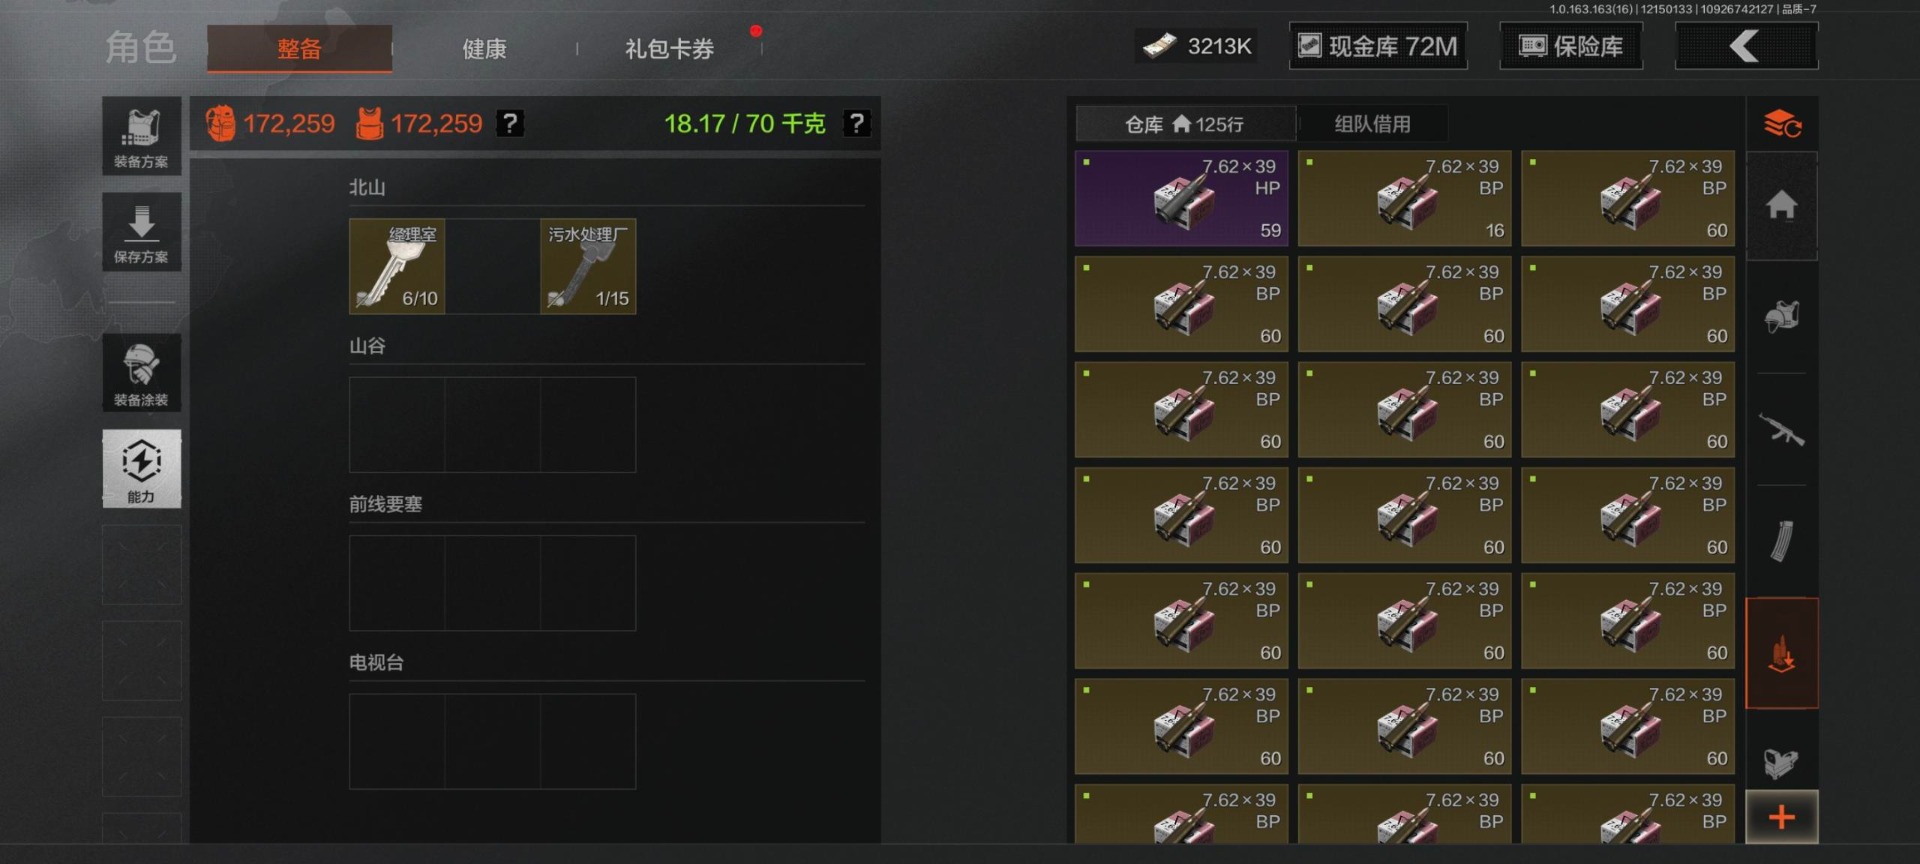Select the 能力 ability icon
This screenshot has width=1920, height=864.
(141, 468)
